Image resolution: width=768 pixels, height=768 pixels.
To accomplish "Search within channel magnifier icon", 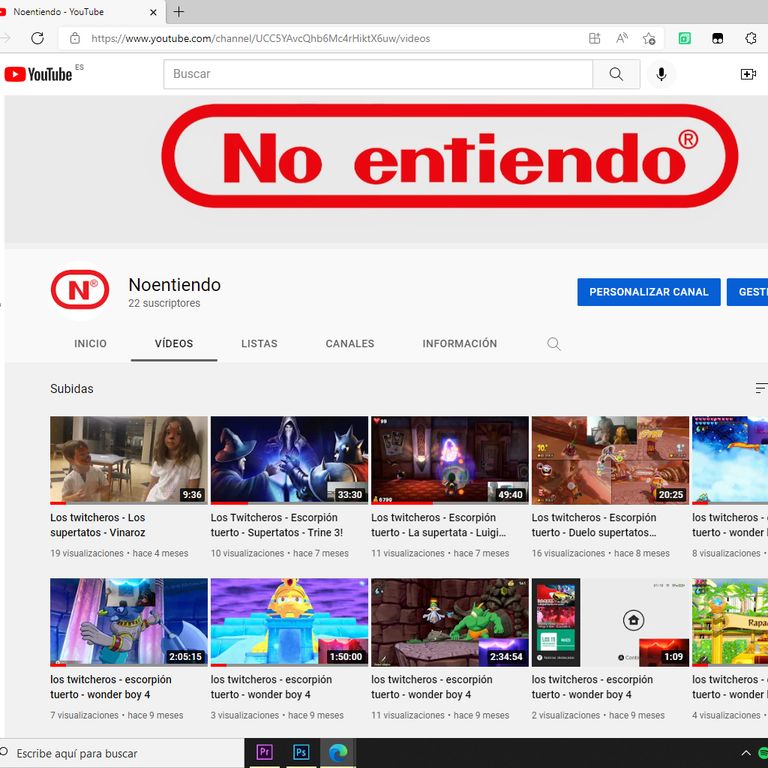I will (x=553, y=344).
